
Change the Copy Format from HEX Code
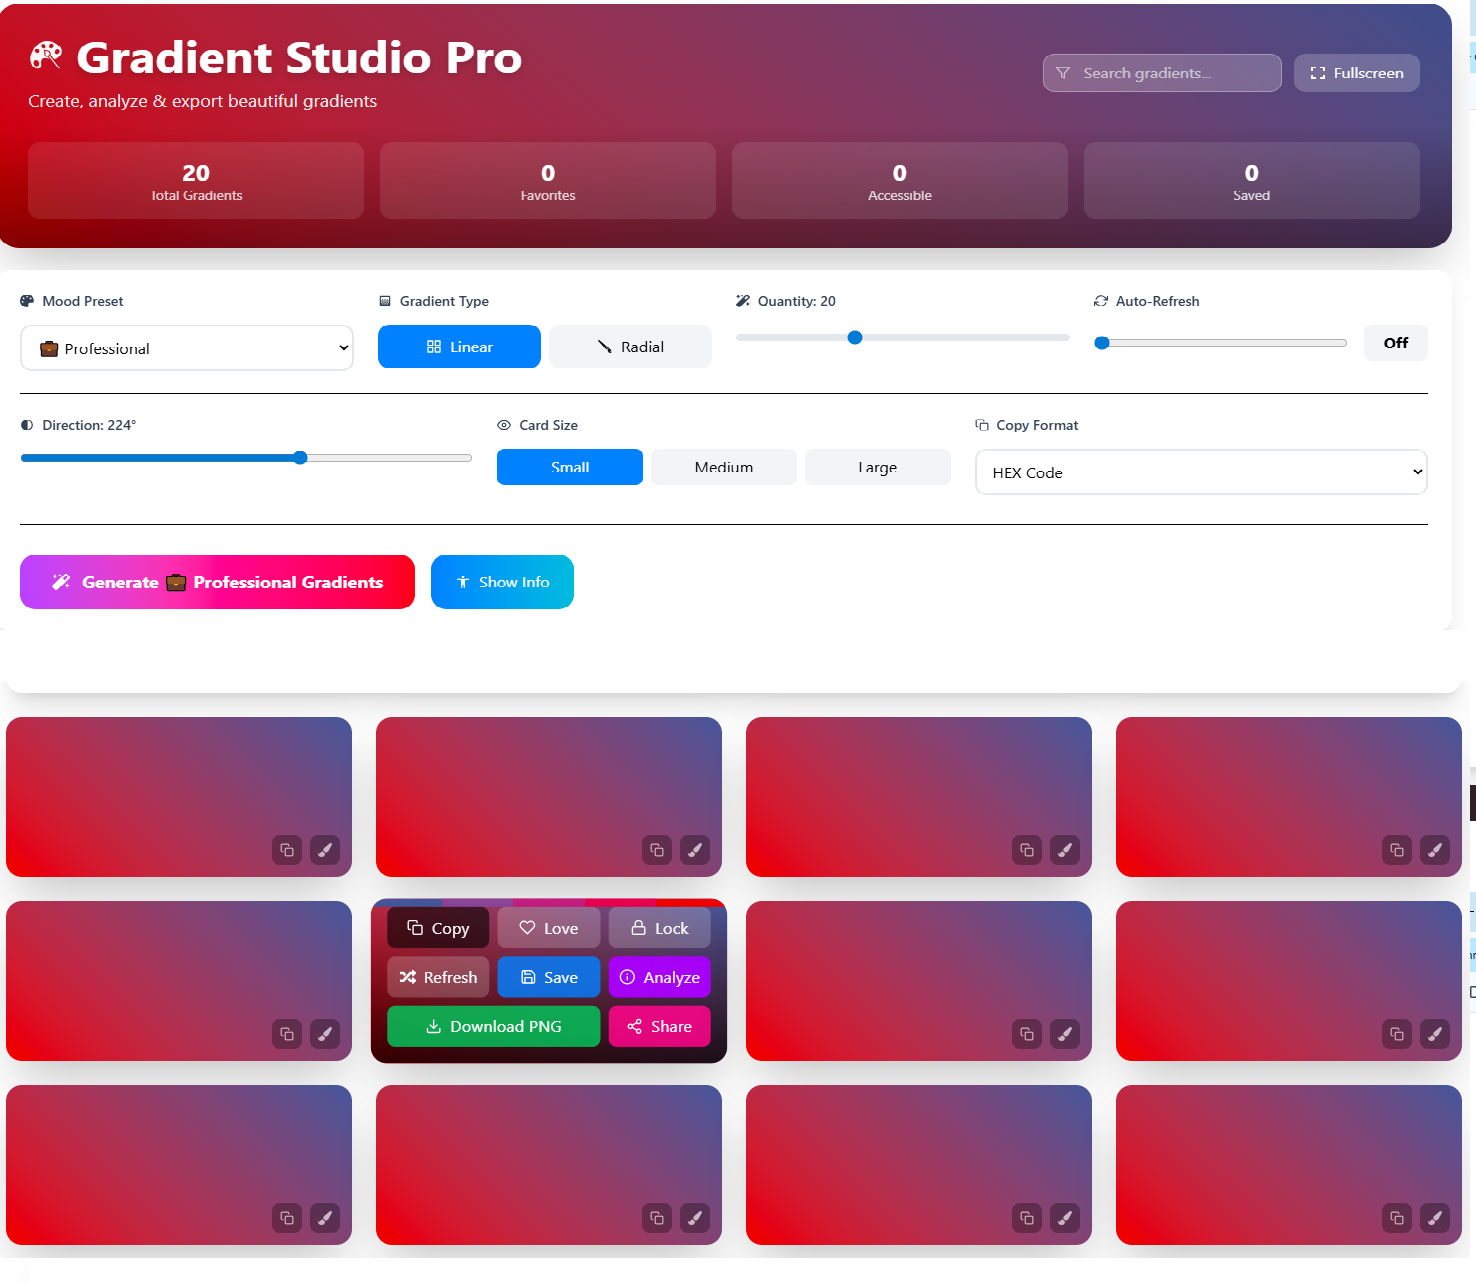coord(1200,472)
